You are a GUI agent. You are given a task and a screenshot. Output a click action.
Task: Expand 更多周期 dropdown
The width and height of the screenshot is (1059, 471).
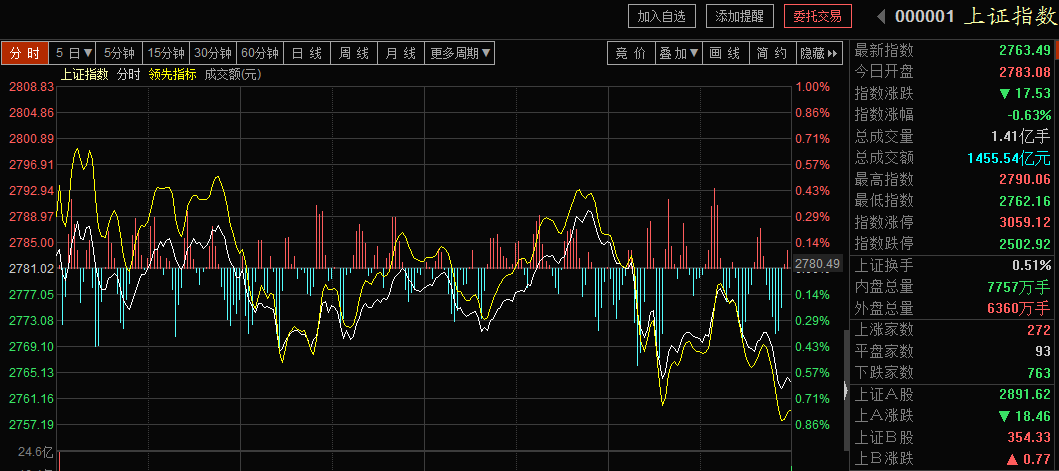pyautogui.click(x=460, y=53)
